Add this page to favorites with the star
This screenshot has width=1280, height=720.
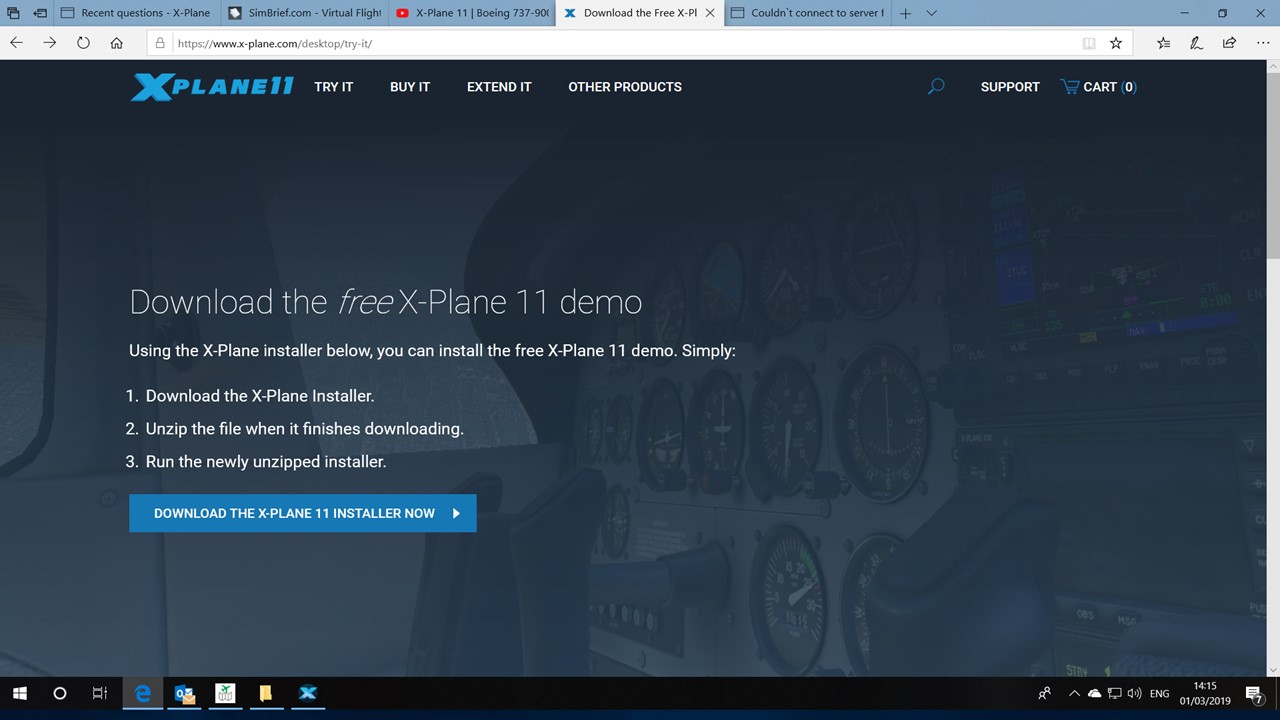pos(1116,43)
